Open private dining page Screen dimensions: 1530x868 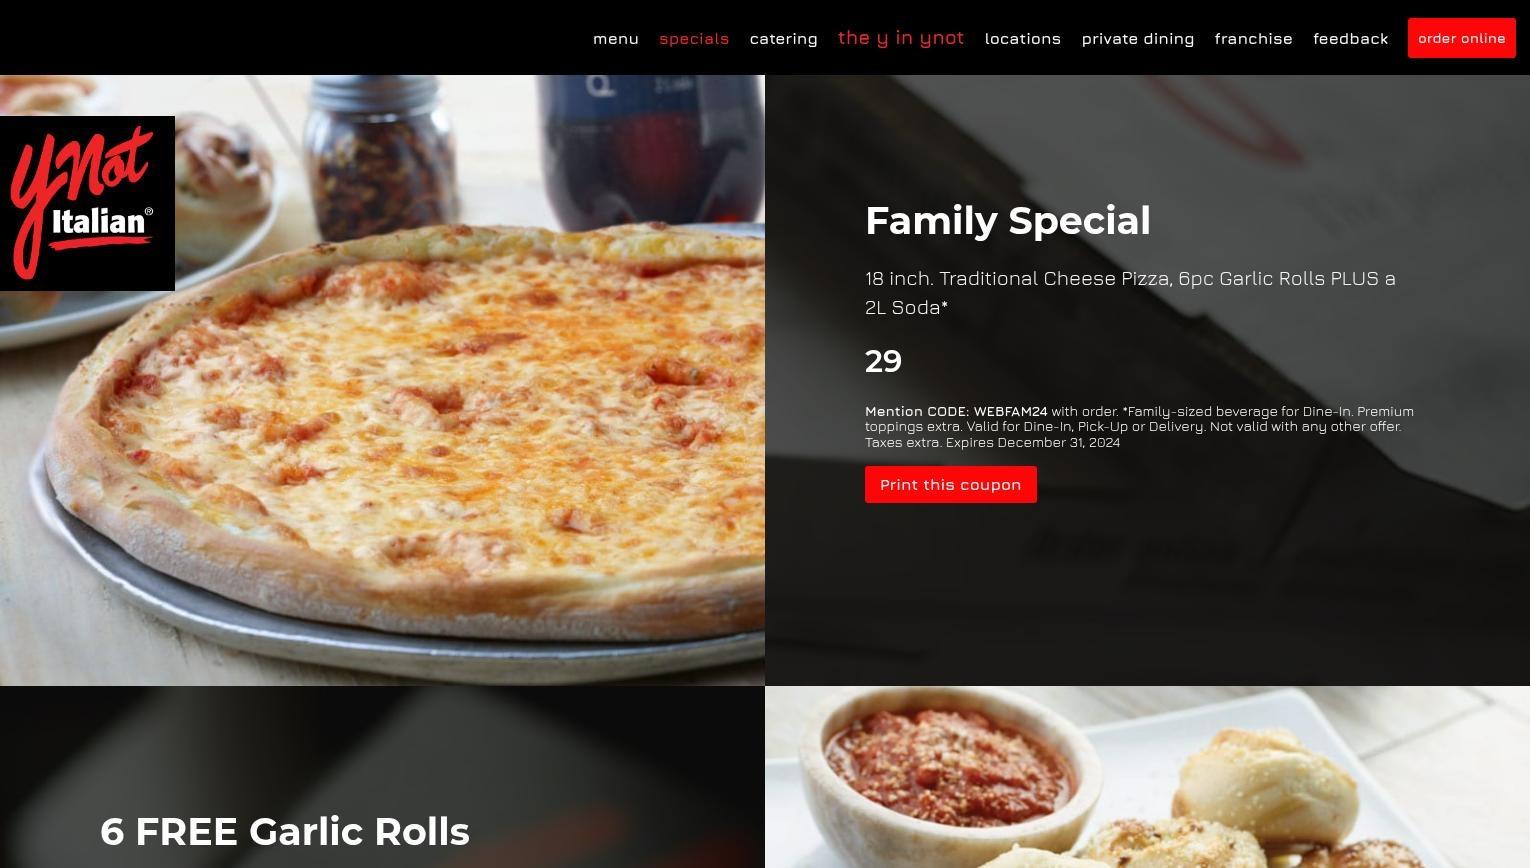pyautogui.click(x=1138, y=39)
